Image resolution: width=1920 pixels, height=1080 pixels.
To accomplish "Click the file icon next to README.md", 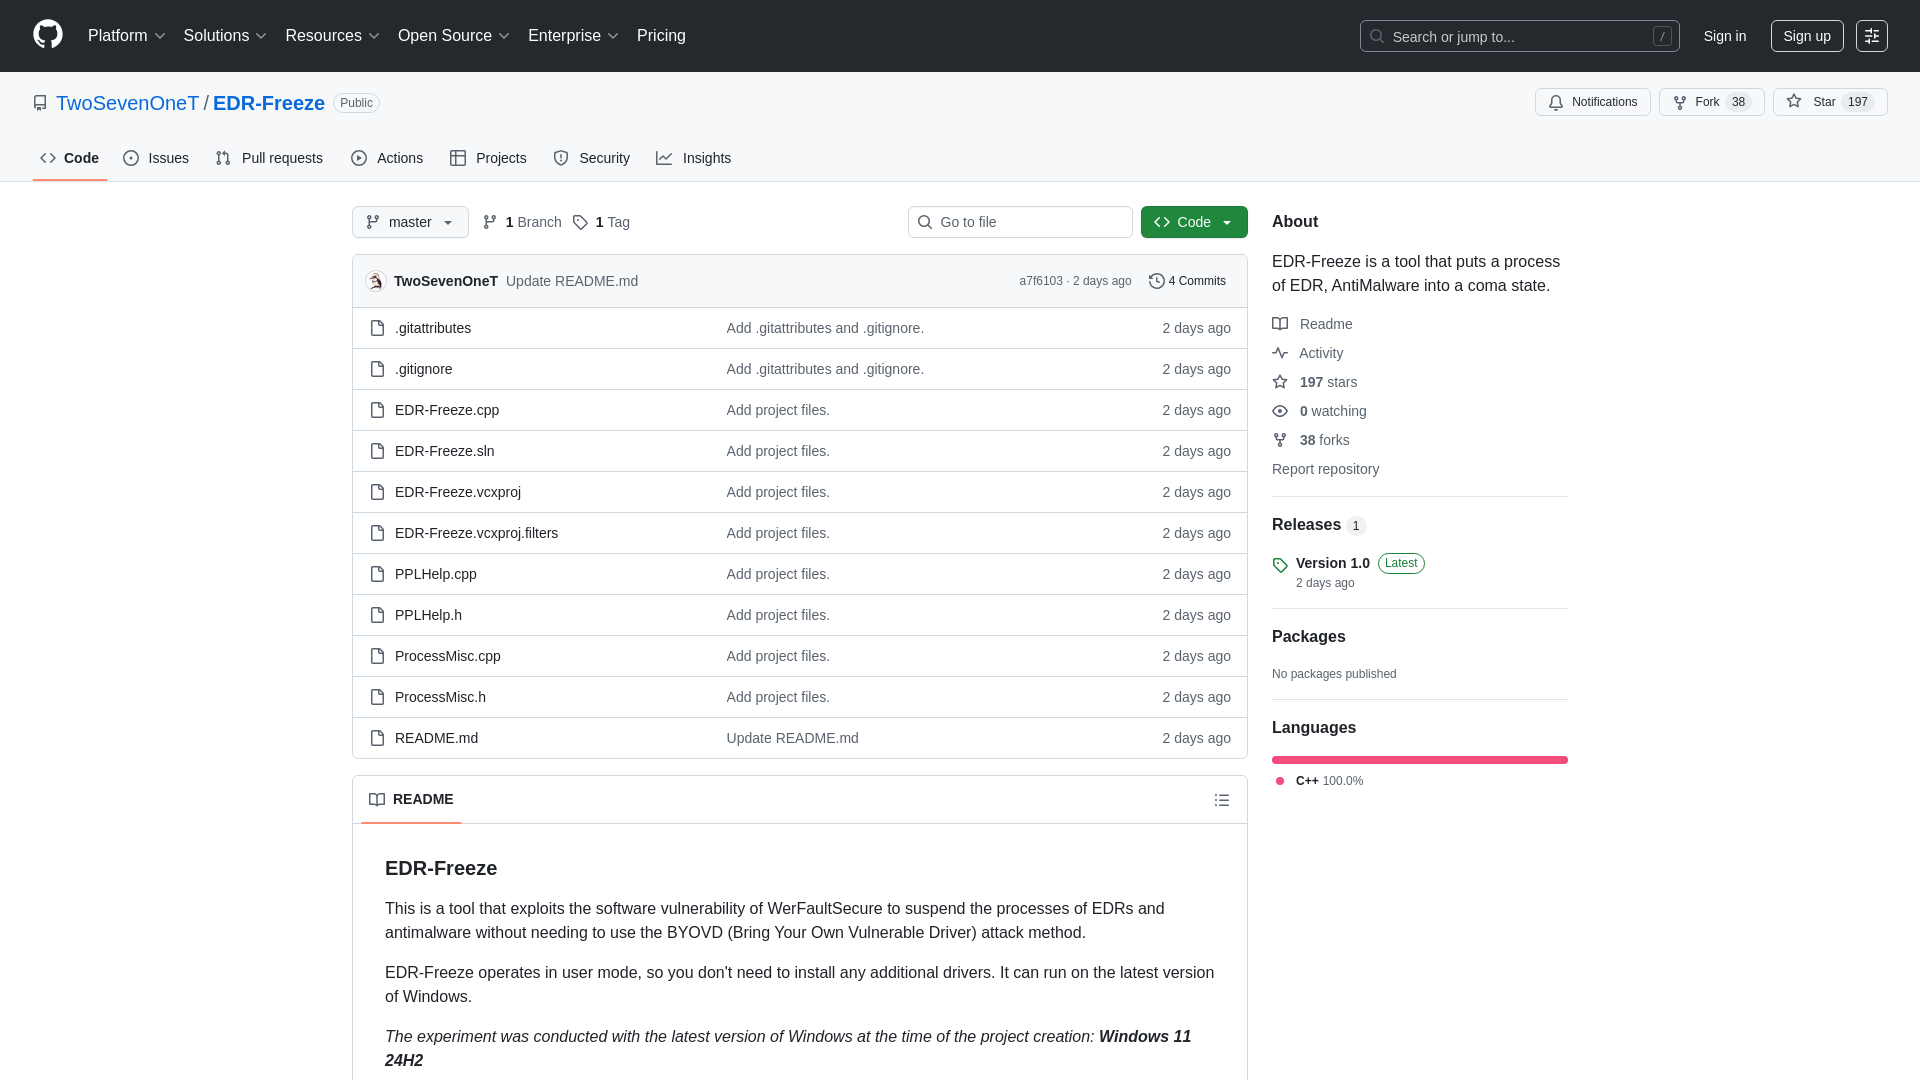I will (x=377, y=738).
